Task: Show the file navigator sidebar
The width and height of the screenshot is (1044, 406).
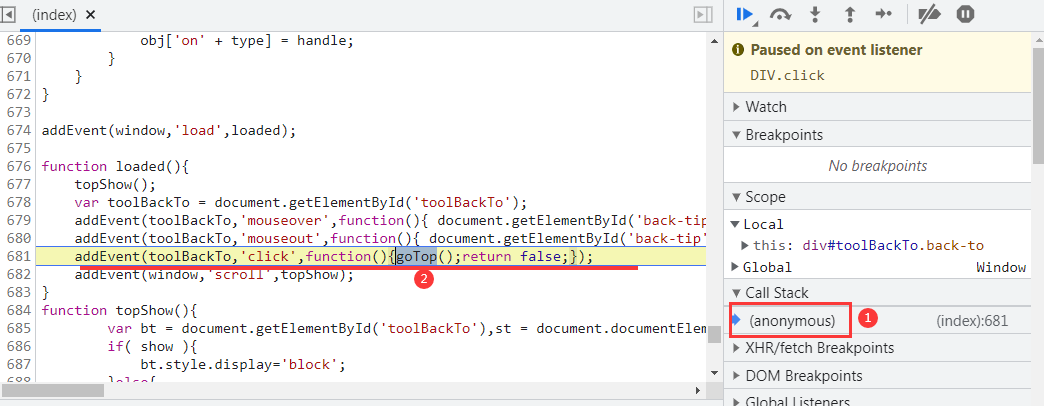Action: 10,15
